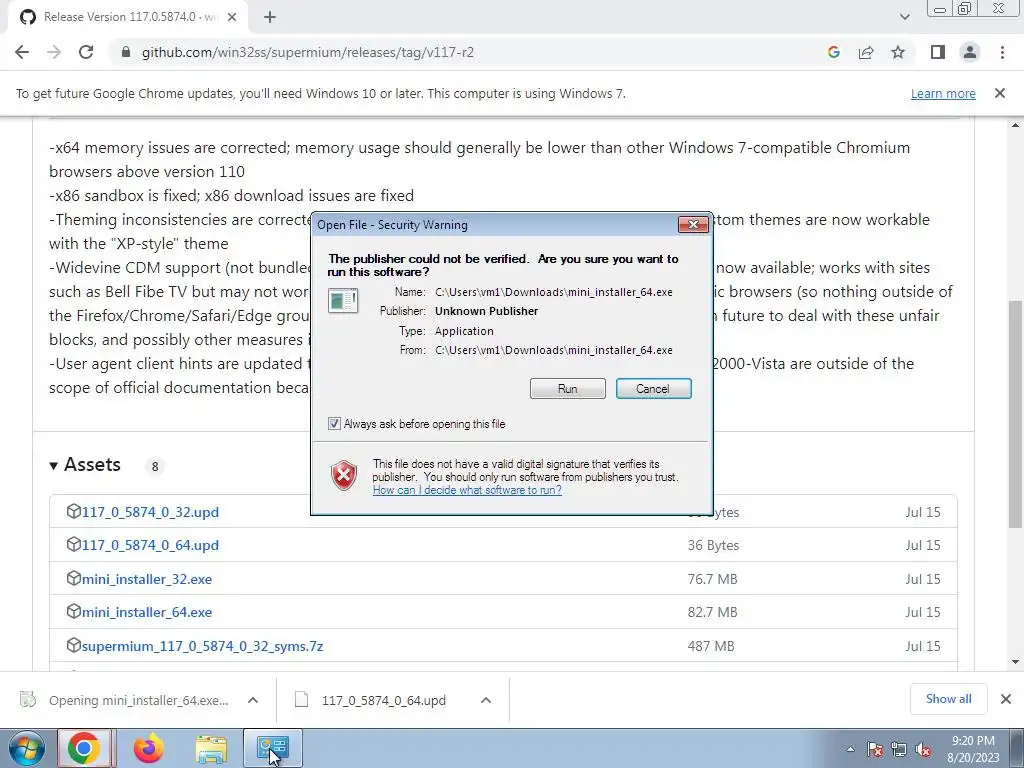Open File Explorer from the taskbar
The height and width of the screenshot is (768, 1024).
pyautogui.click(x=211, y=748)
